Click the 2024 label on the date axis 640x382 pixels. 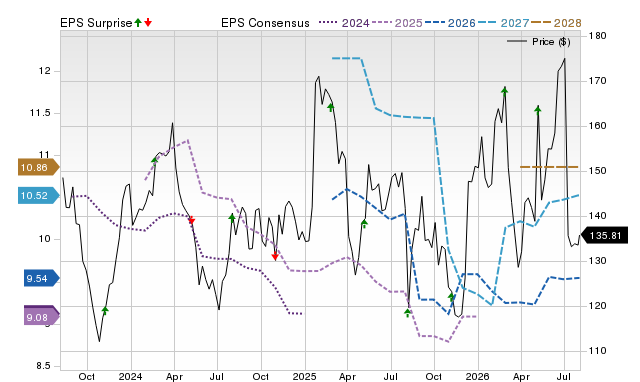(131, 376)
